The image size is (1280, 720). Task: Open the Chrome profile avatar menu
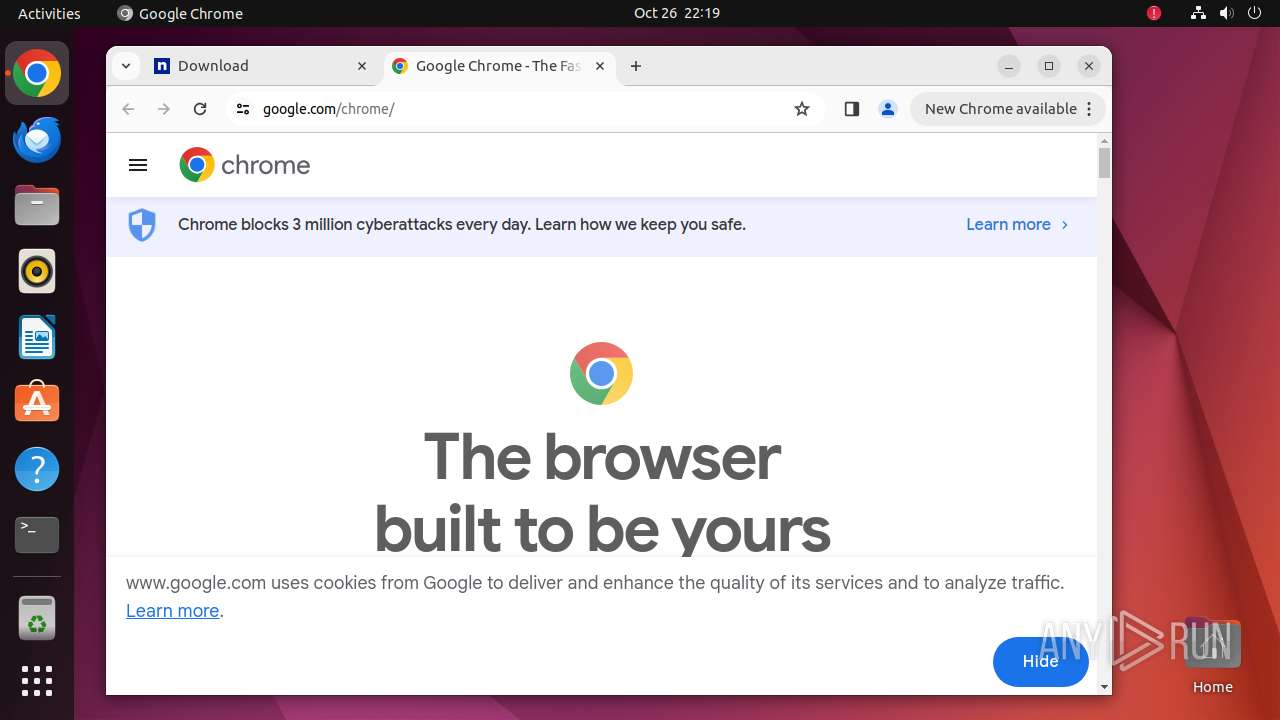pos(888,109)
